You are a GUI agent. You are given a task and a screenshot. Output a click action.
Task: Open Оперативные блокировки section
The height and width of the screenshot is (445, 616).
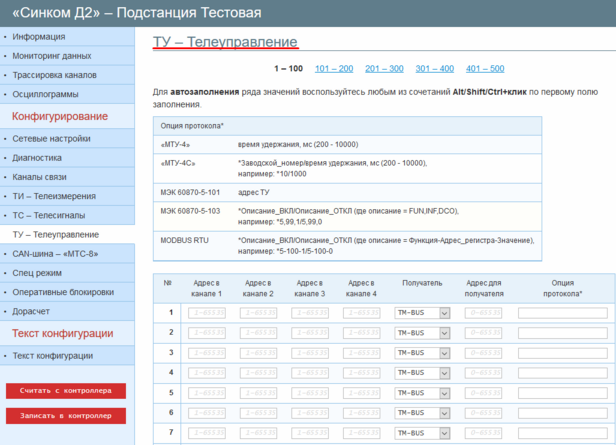(62, 292)
